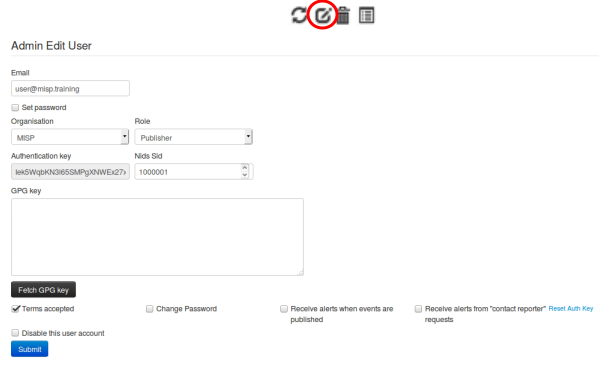
Task: Toggle alerts when events are published
Action: pos(284,309)
